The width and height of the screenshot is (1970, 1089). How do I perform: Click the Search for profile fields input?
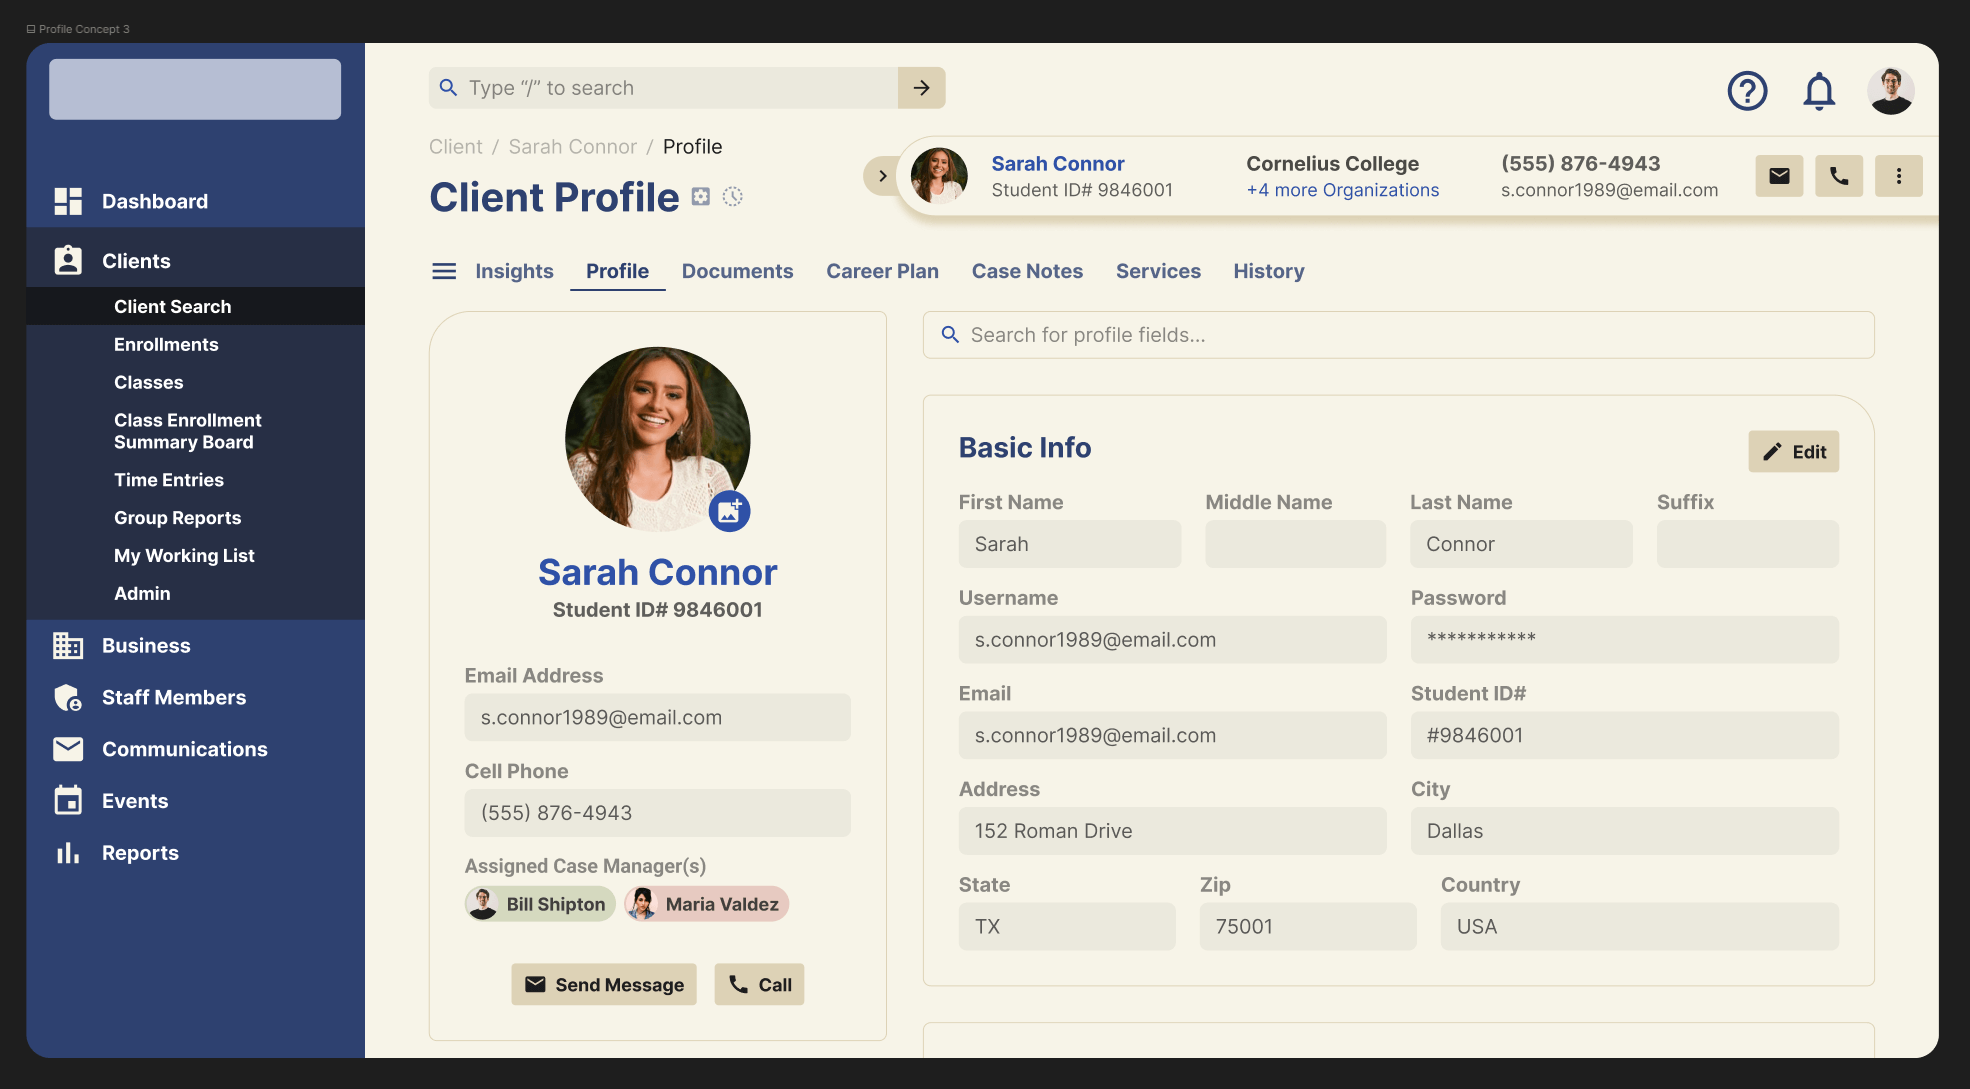point(1397,335)
